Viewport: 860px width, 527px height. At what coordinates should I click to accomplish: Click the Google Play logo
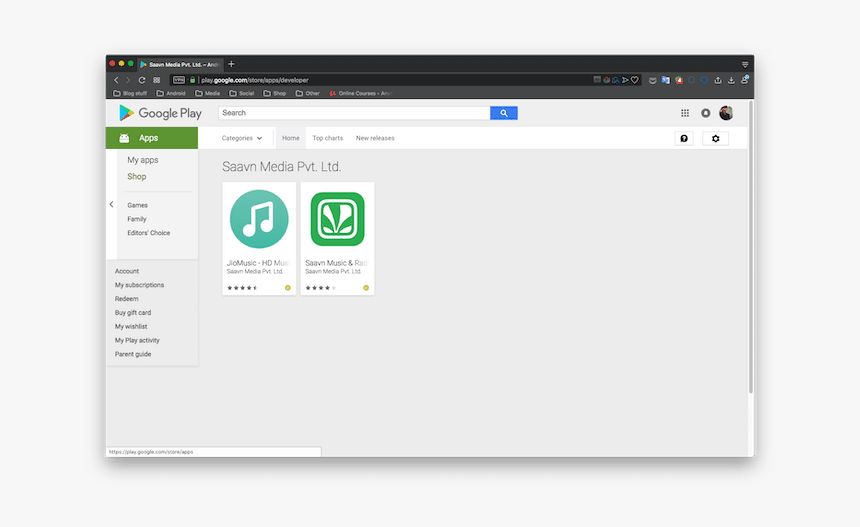tap(160, 113)
